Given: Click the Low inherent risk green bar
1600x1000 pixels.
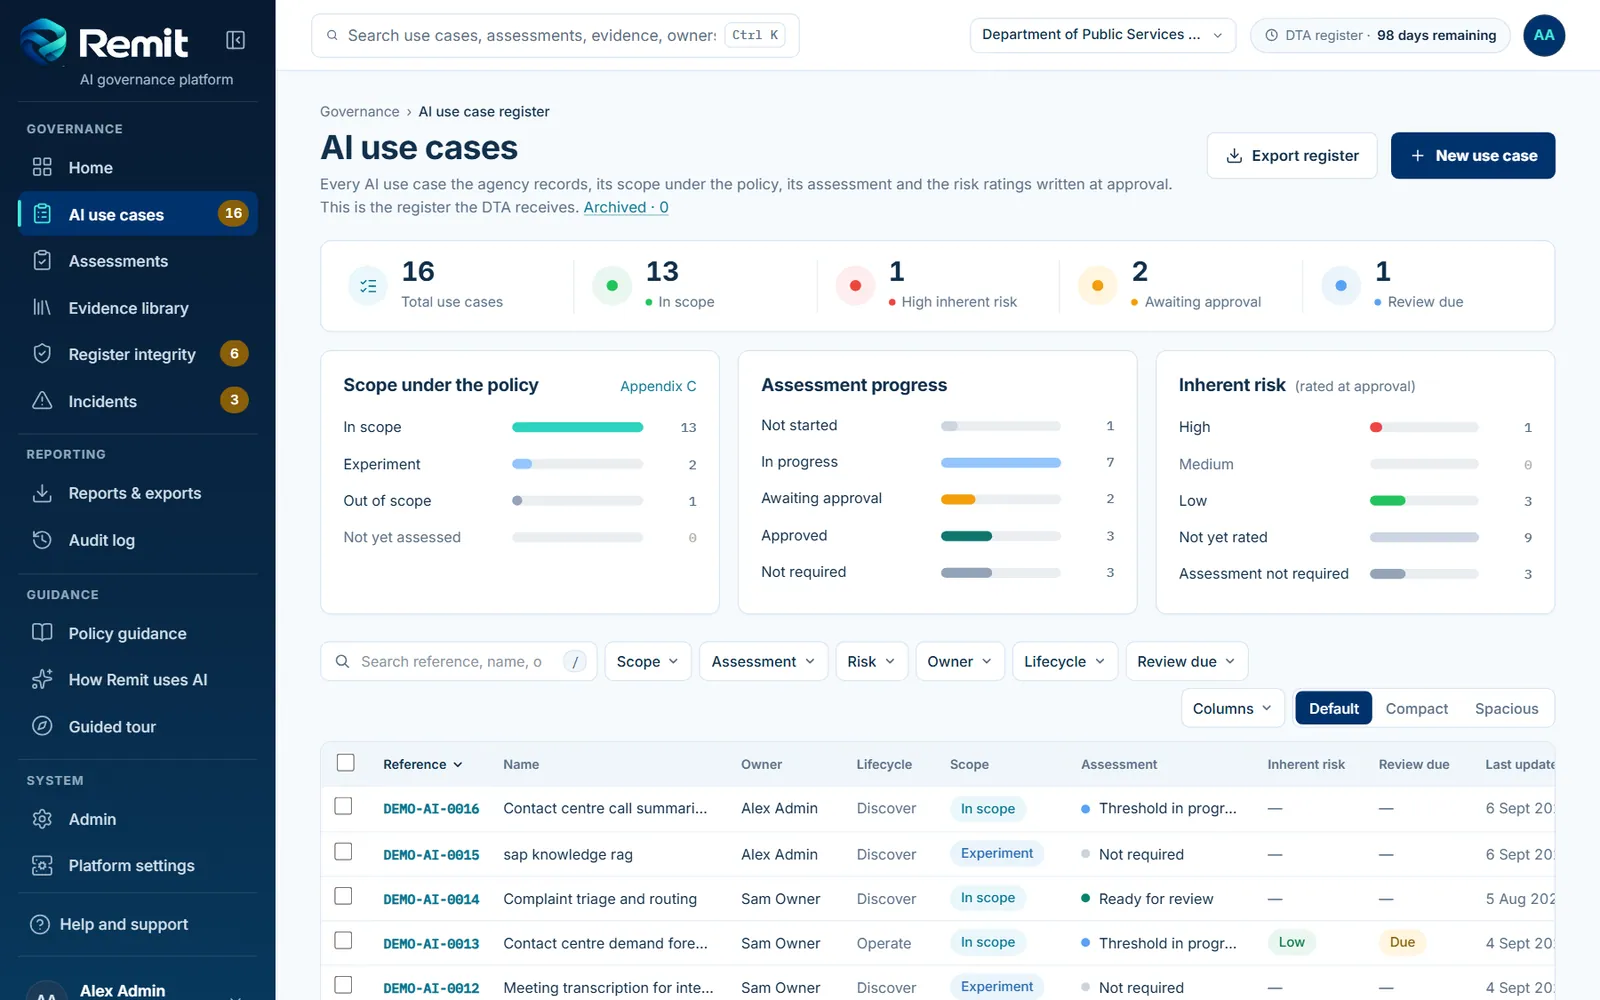Looking at the screenshot, I should click(x=1388, y=500).
